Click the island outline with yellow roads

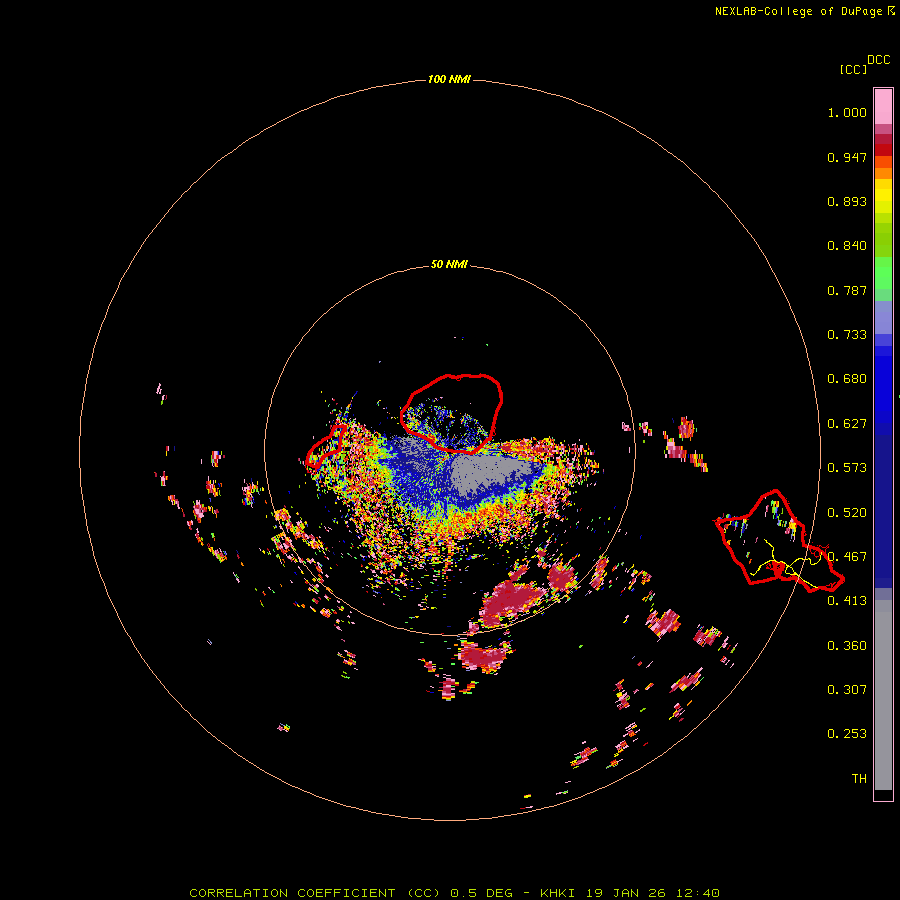click(x=778, y=540)
